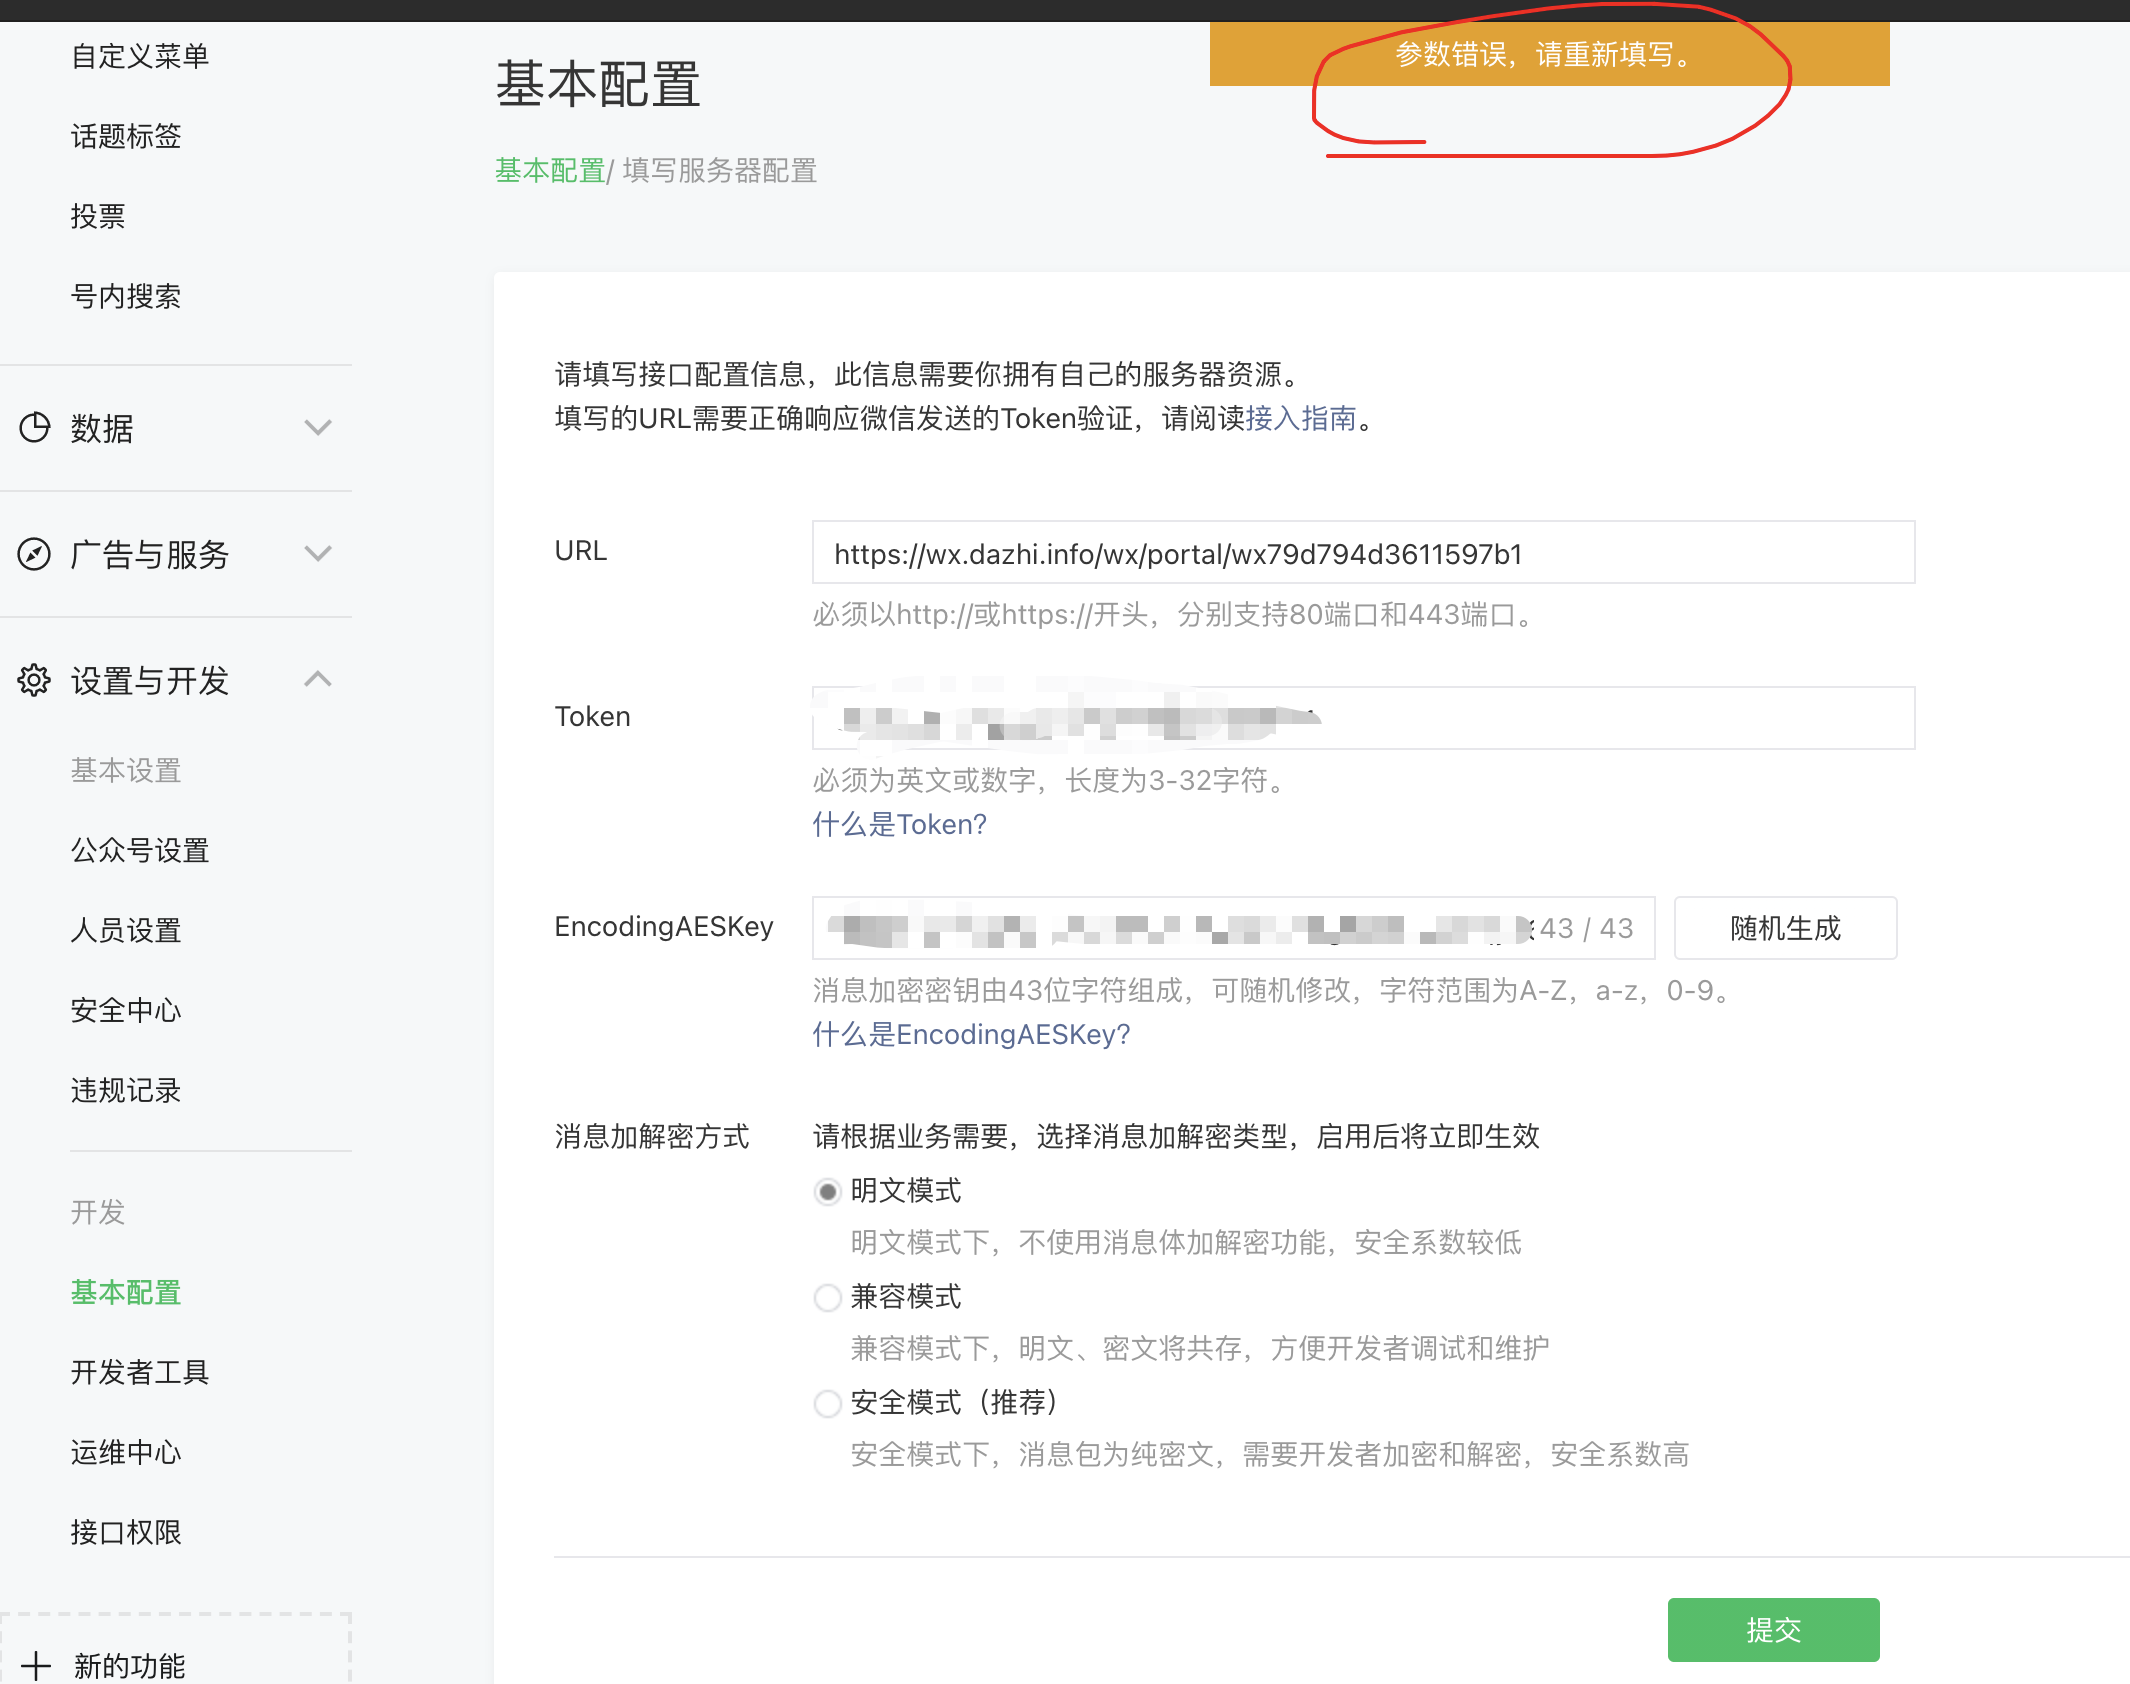
Task: Expand the 广告与服务 section chevron
Action: pos(318,554)
